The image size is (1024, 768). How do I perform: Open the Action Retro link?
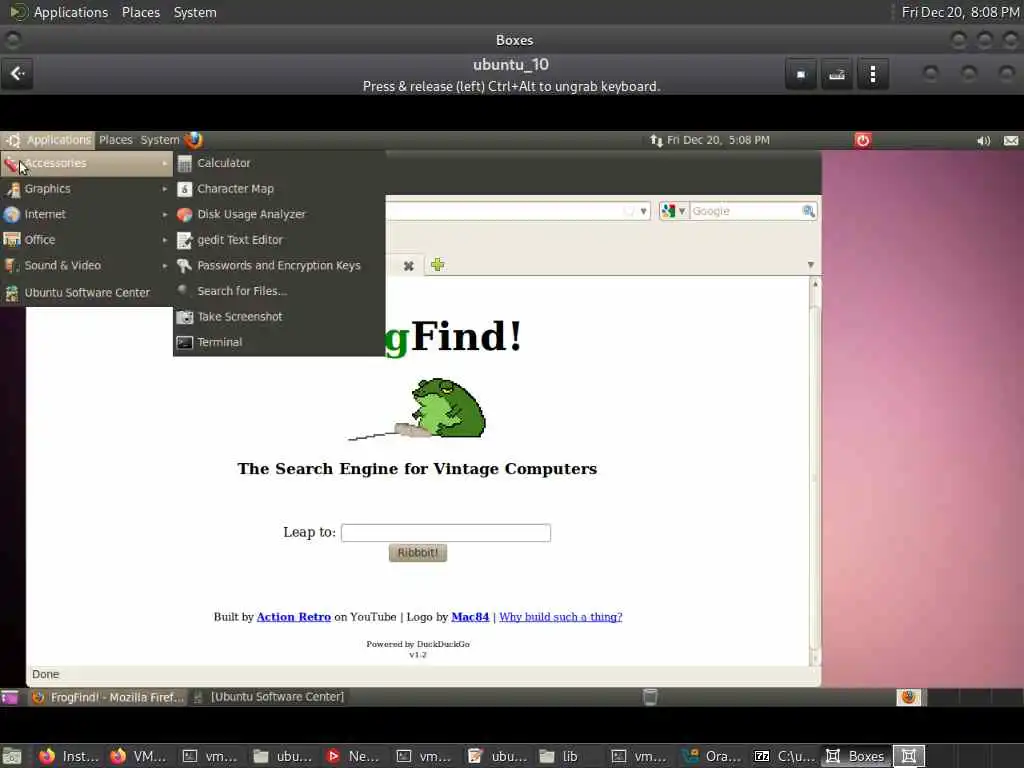[293, 616]
